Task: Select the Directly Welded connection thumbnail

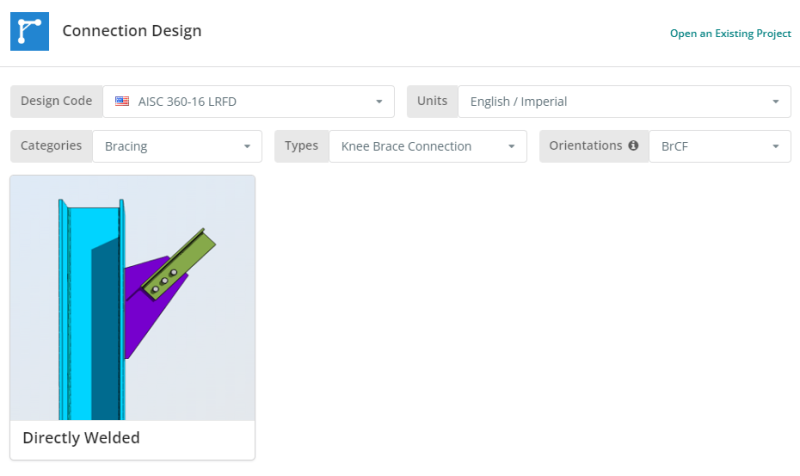Action: pyautogui.click(x=132, y=298)
